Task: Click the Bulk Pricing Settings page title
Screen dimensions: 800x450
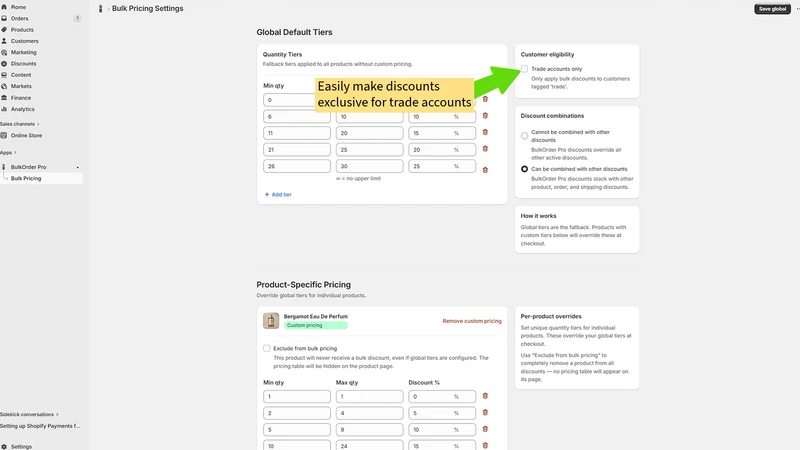Action: click(147, 9)
